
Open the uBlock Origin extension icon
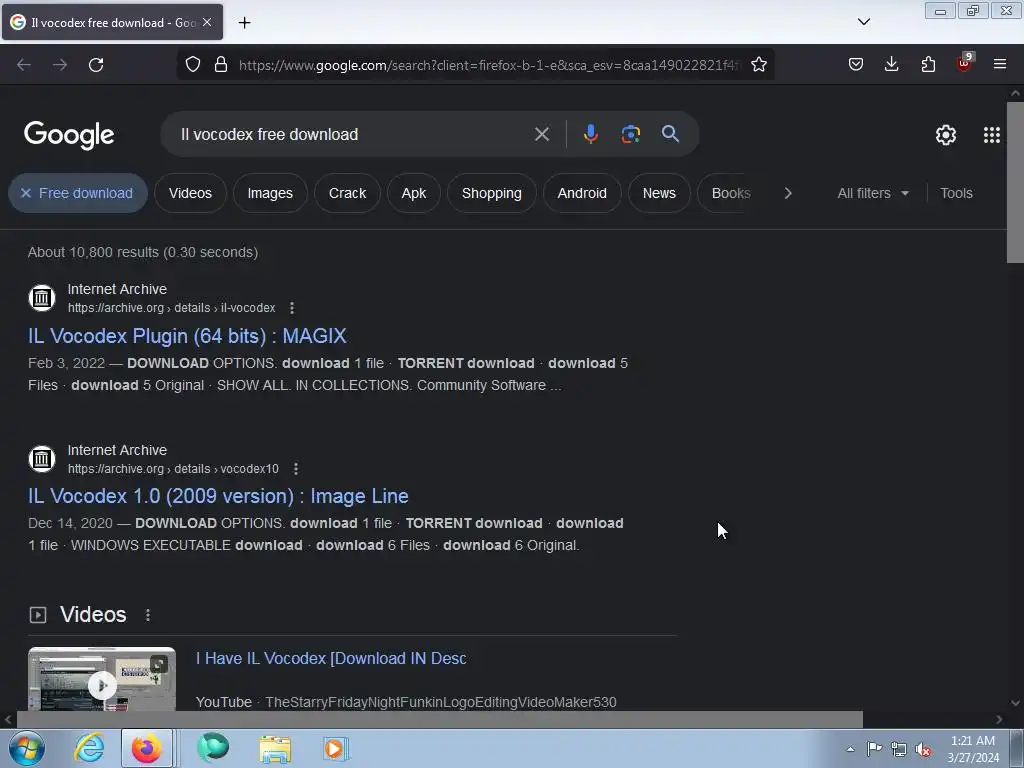tap(964, 63)
